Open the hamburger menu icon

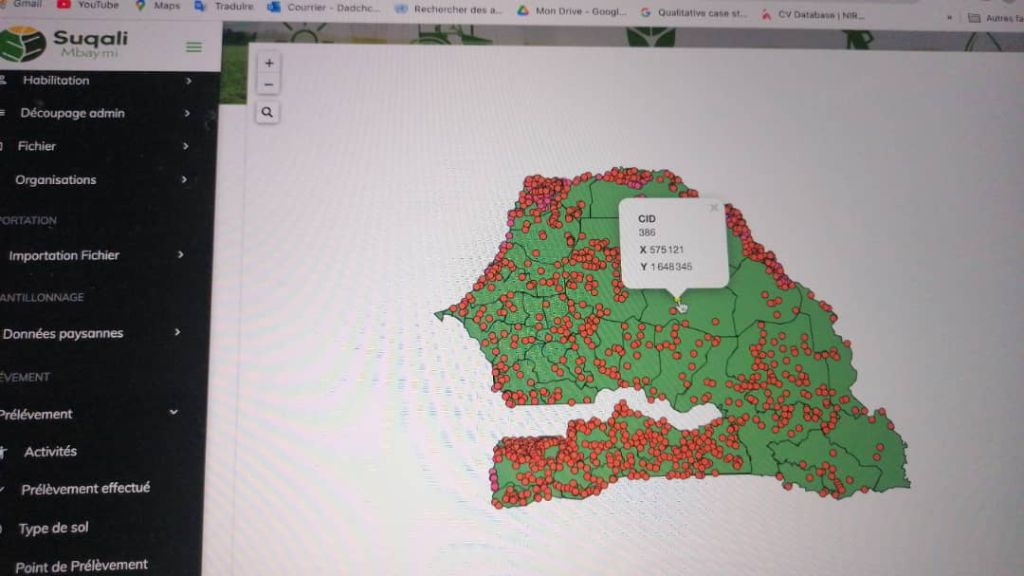(193, 46)
